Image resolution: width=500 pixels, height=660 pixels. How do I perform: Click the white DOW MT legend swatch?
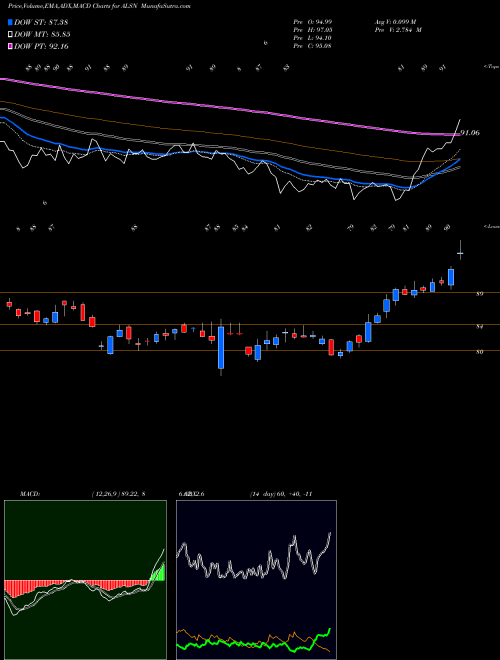10,35
